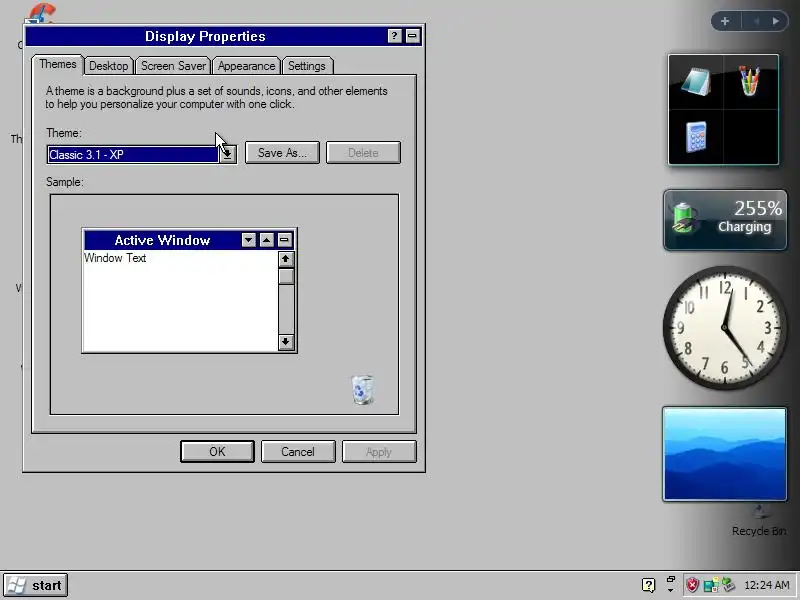Switch to the Desktop tab
The image size is (800, 600).
(x=109, y=66)
